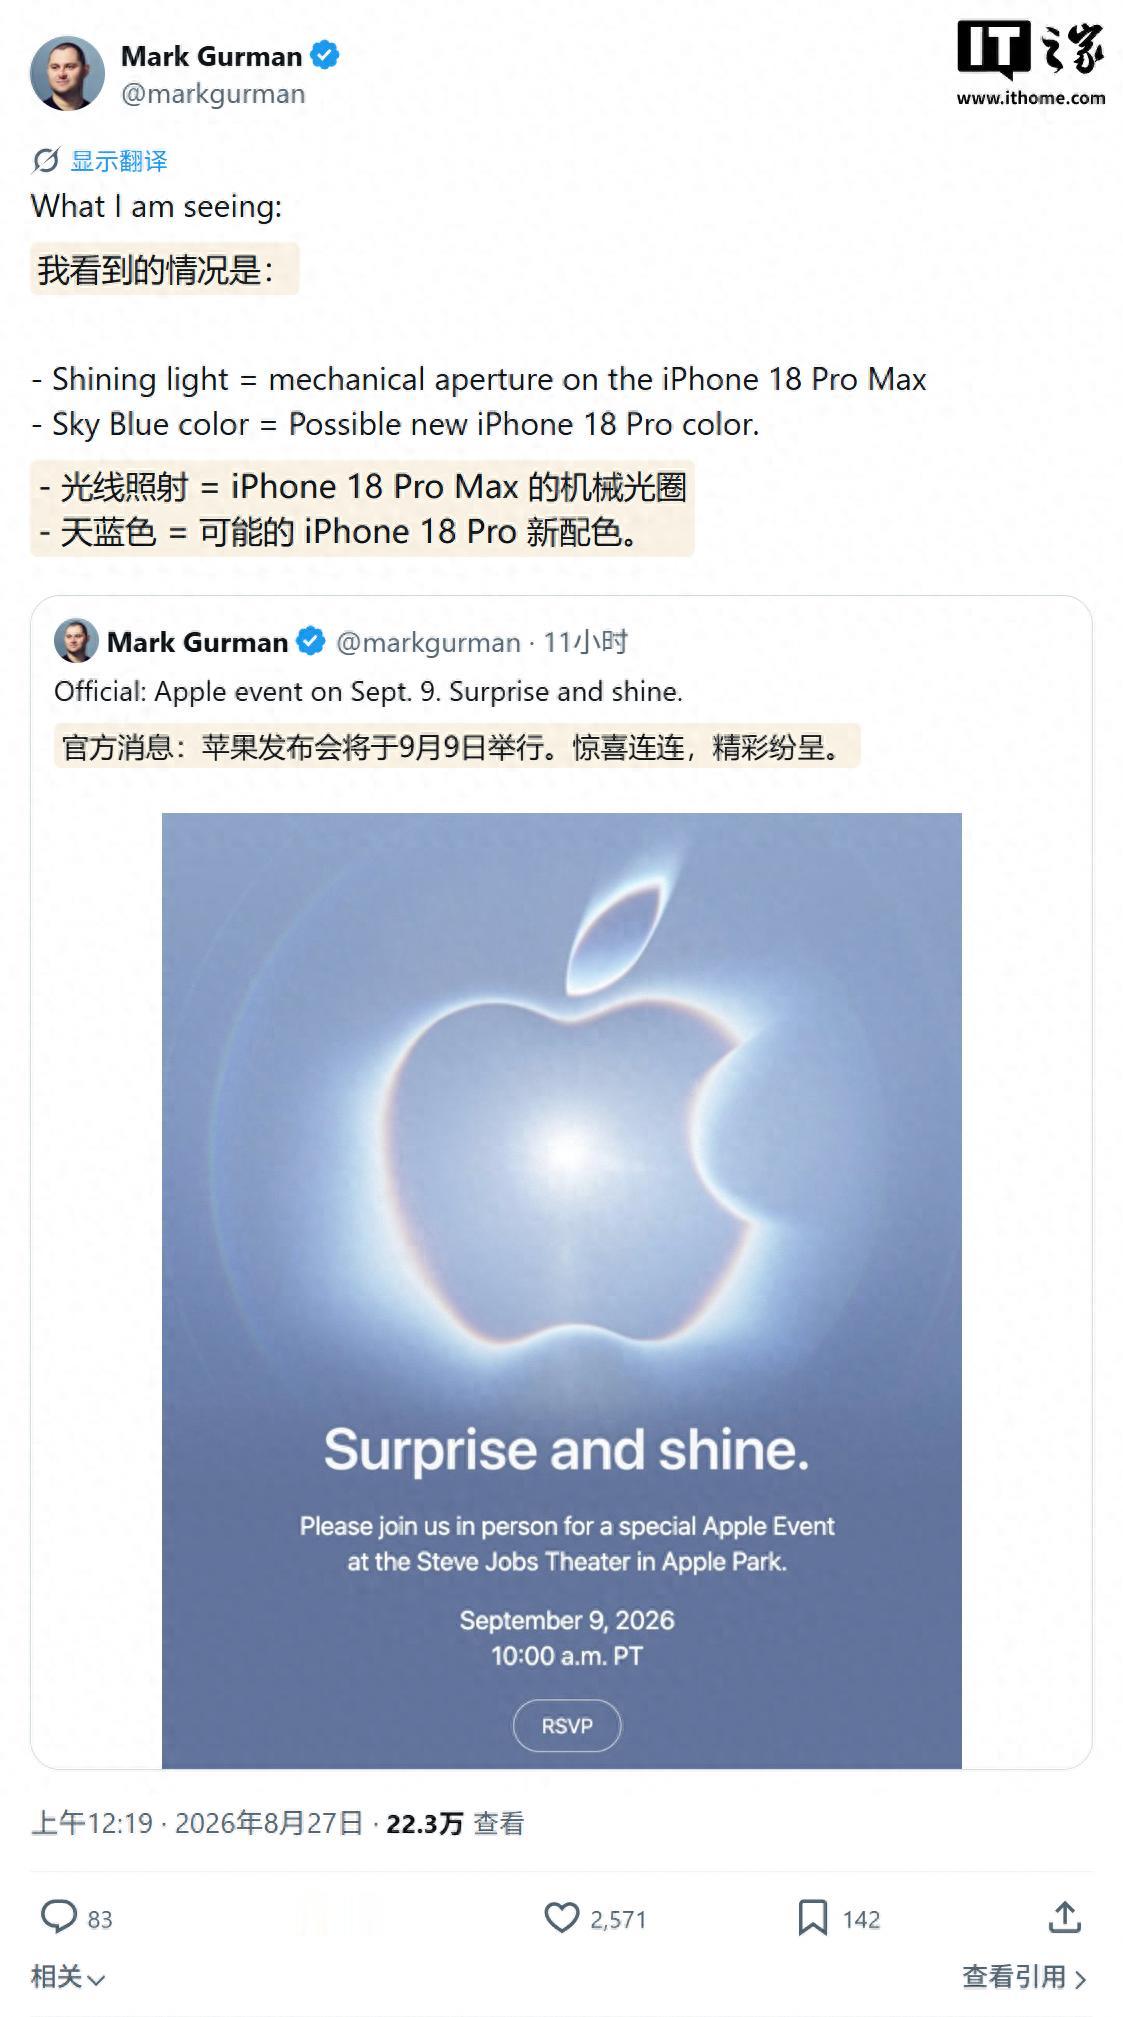Expand the 相关 sorting dropdown

[67, 1976]
